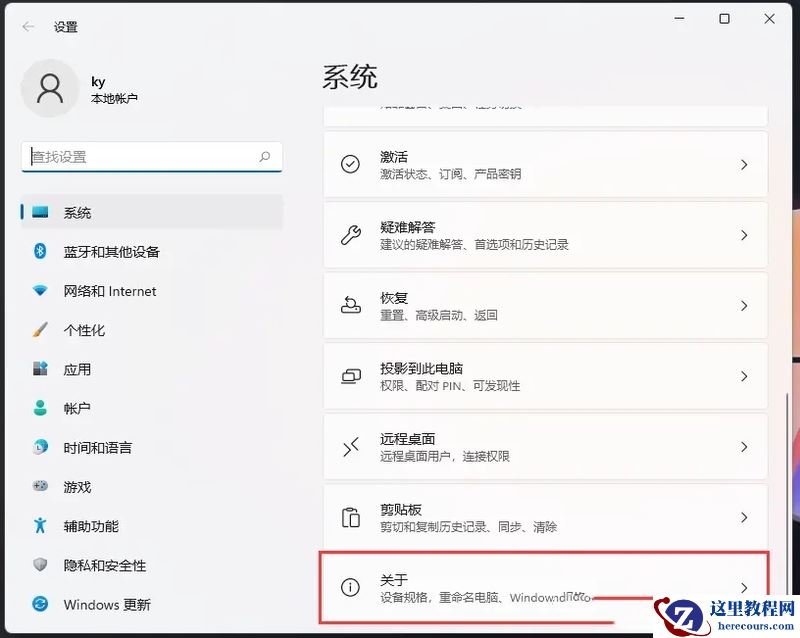
Task: Open the 远程桌面 remote desktop icon
Action: coord(350,447)
